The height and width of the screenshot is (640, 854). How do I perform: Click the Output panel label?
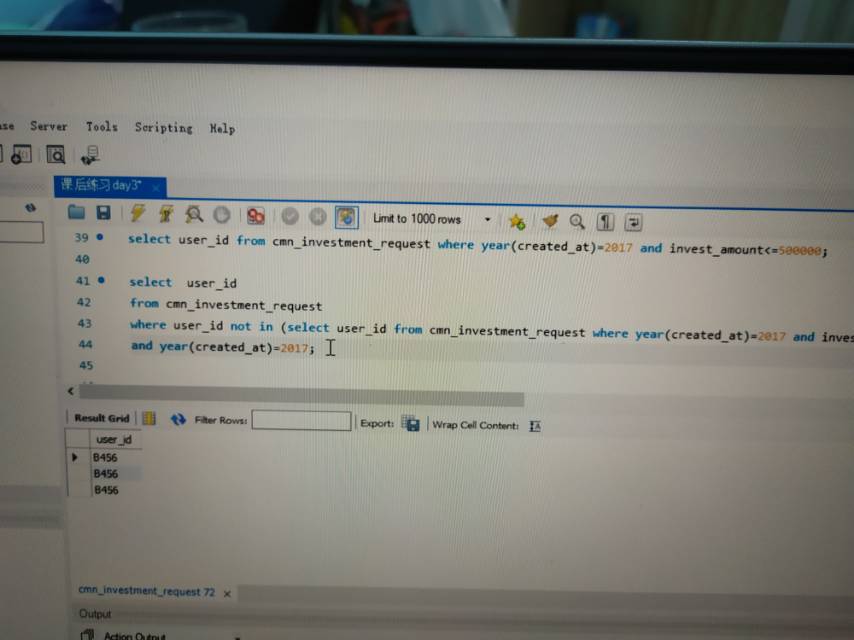(95, 614)
